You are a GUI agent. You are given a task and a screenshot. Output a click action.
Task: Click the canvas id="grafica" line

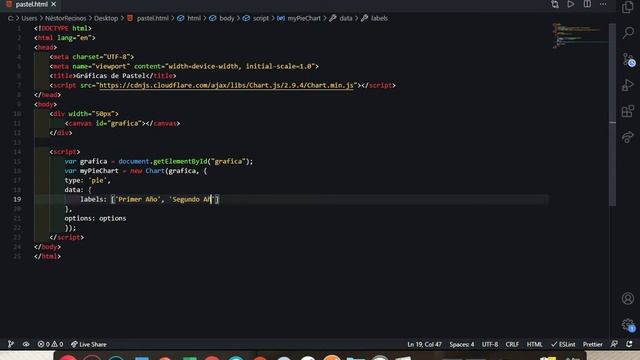point(122,123)
